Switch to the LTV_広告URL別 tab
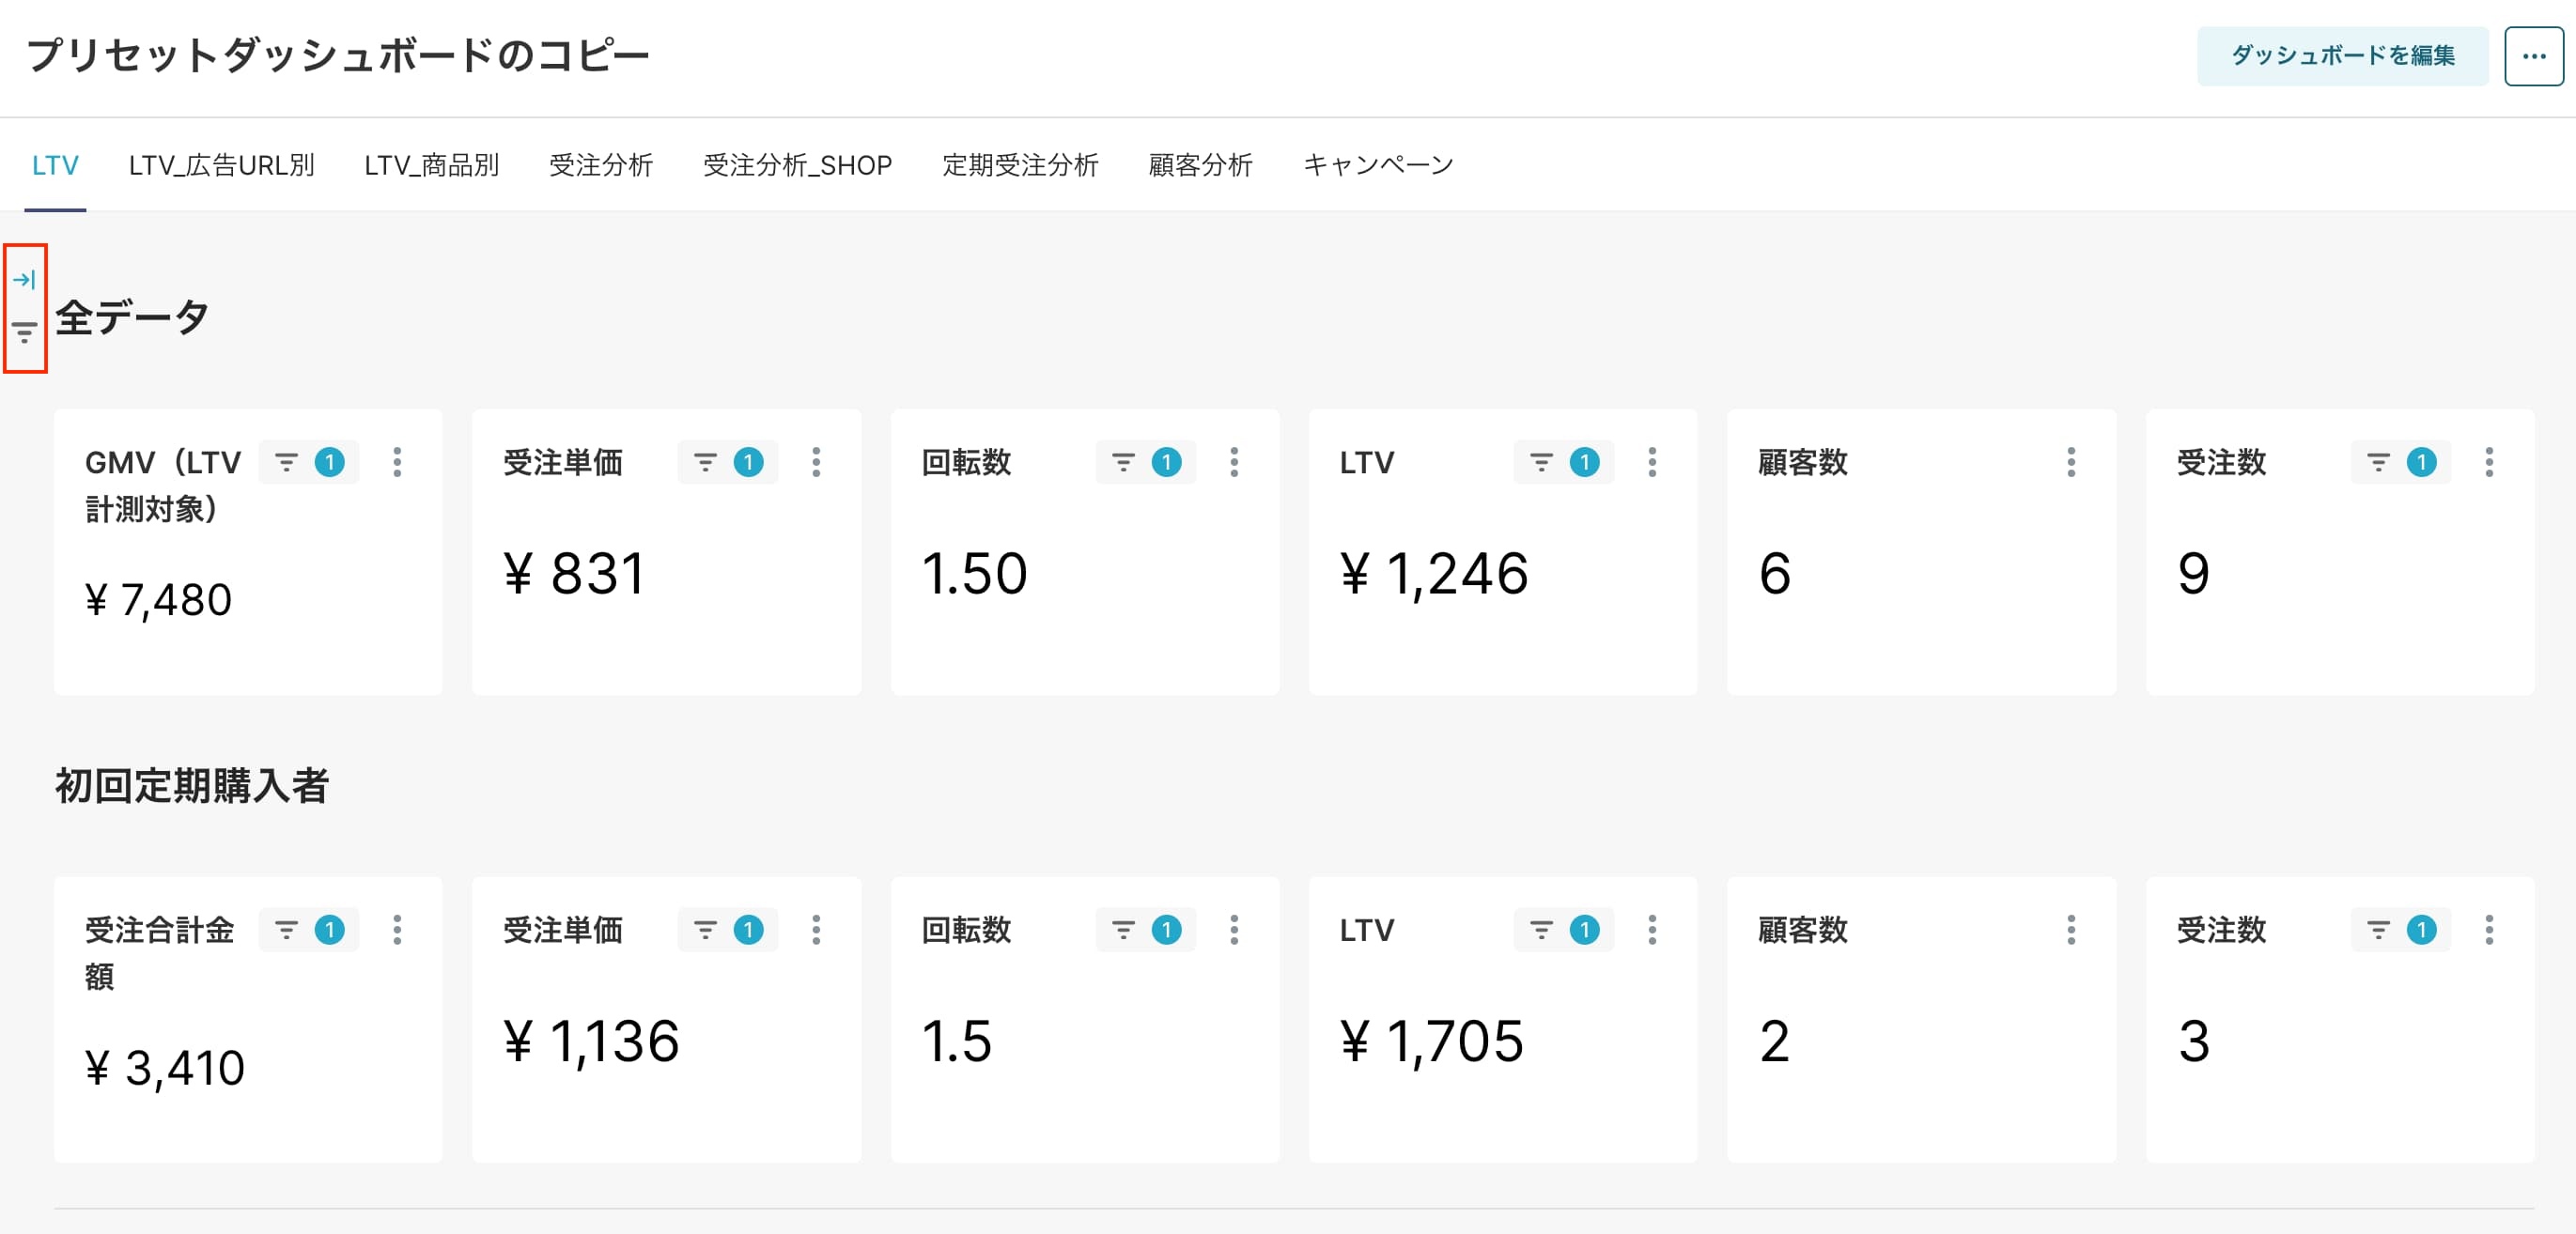 [x=221, y=165]
